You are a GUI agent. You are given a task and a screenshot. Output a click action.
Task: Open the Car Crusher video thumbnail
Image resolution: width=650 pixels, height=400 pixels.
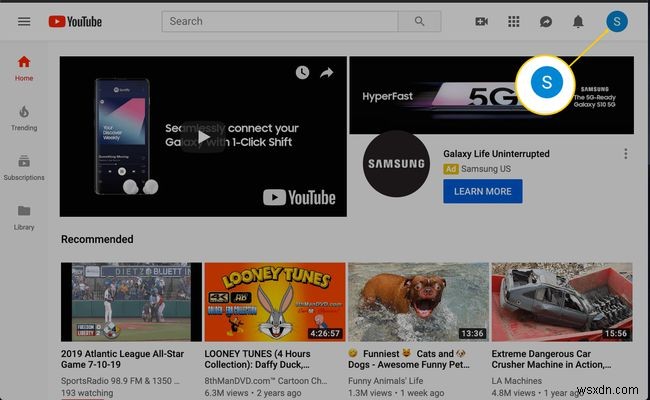coord(562,302)
